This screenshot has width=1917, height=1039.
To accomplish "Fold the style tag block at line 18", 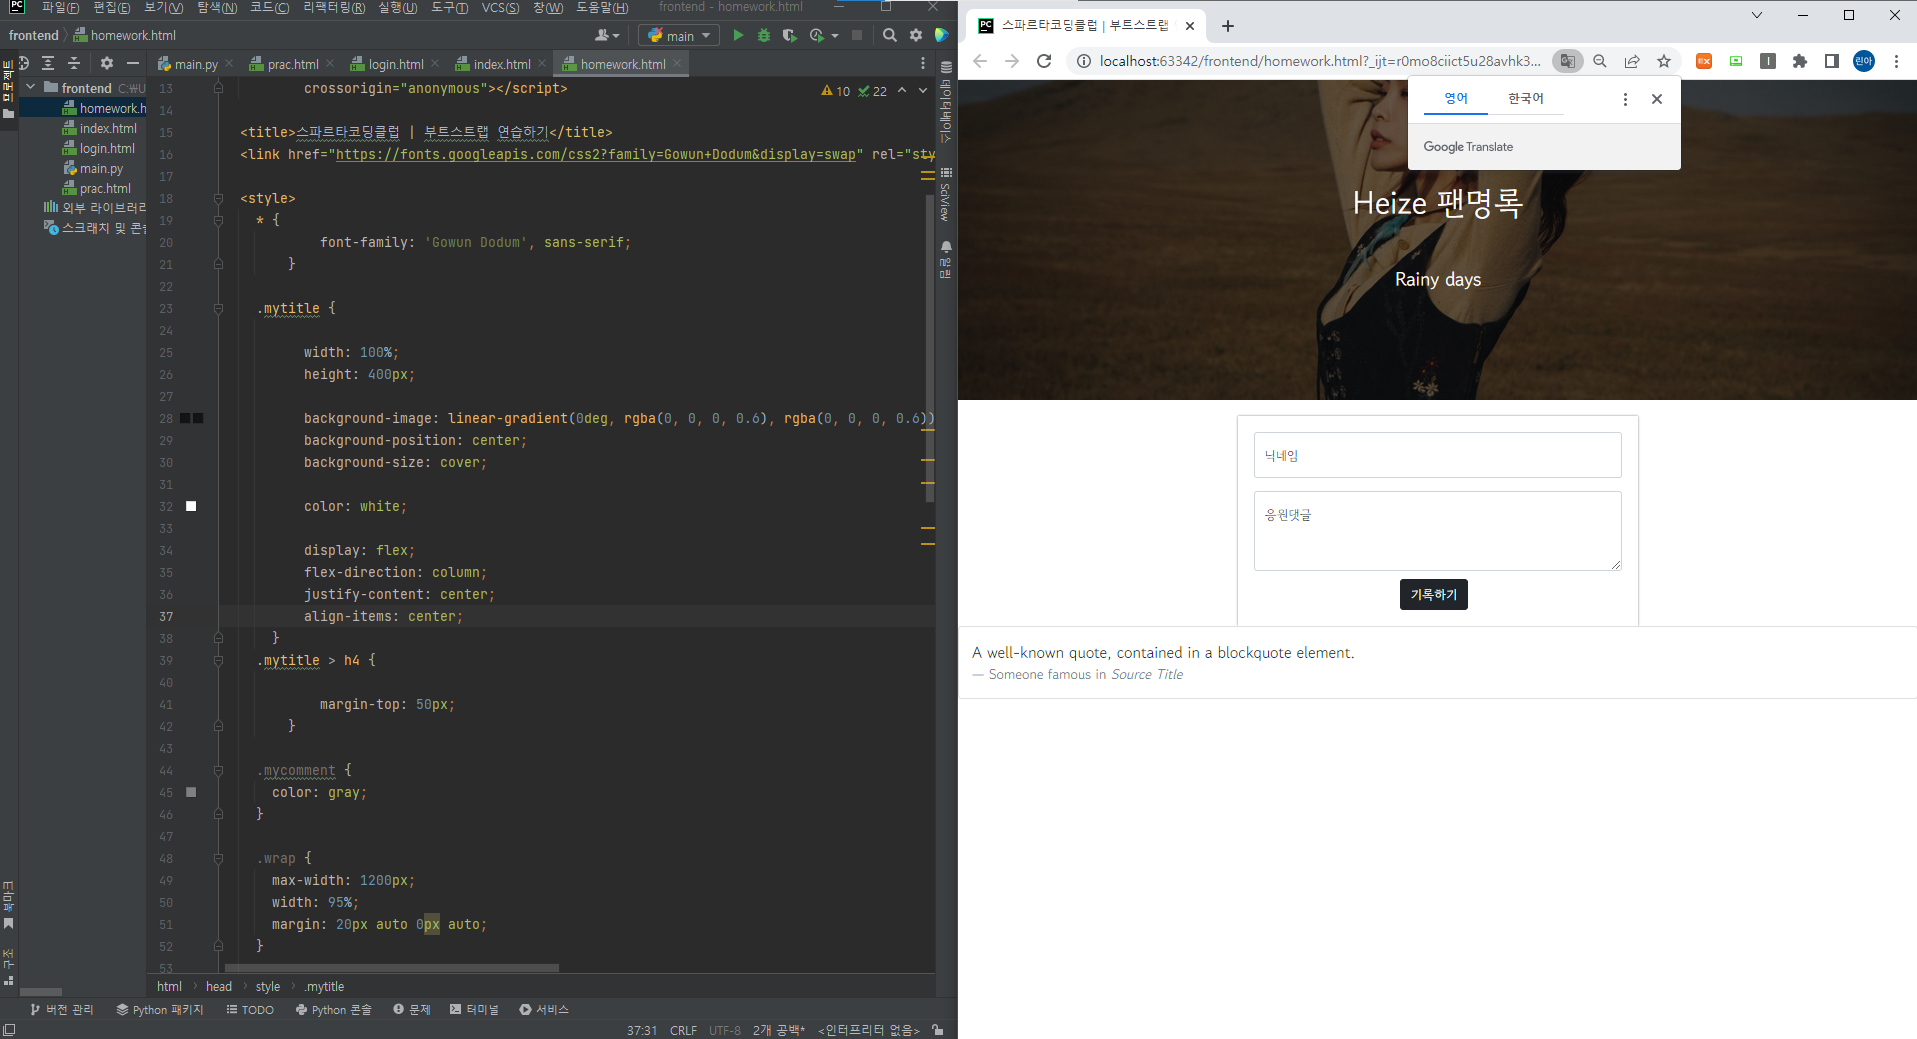I will 218,198.
